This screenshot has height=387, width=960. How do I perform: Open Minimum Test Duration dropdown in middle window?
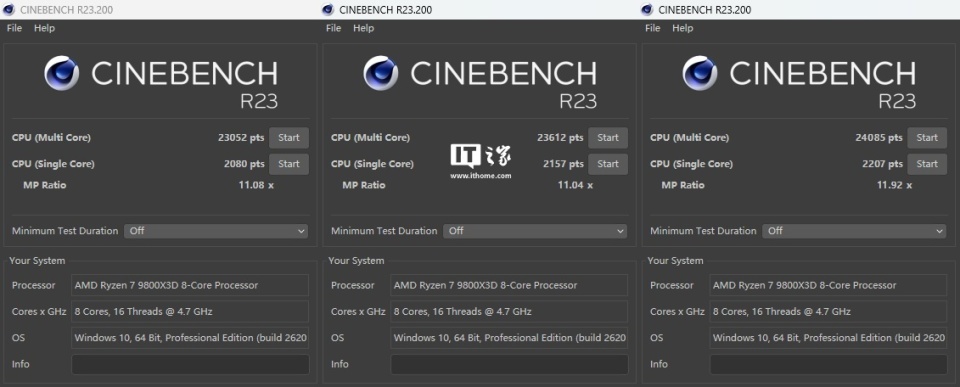click(535, 231)
